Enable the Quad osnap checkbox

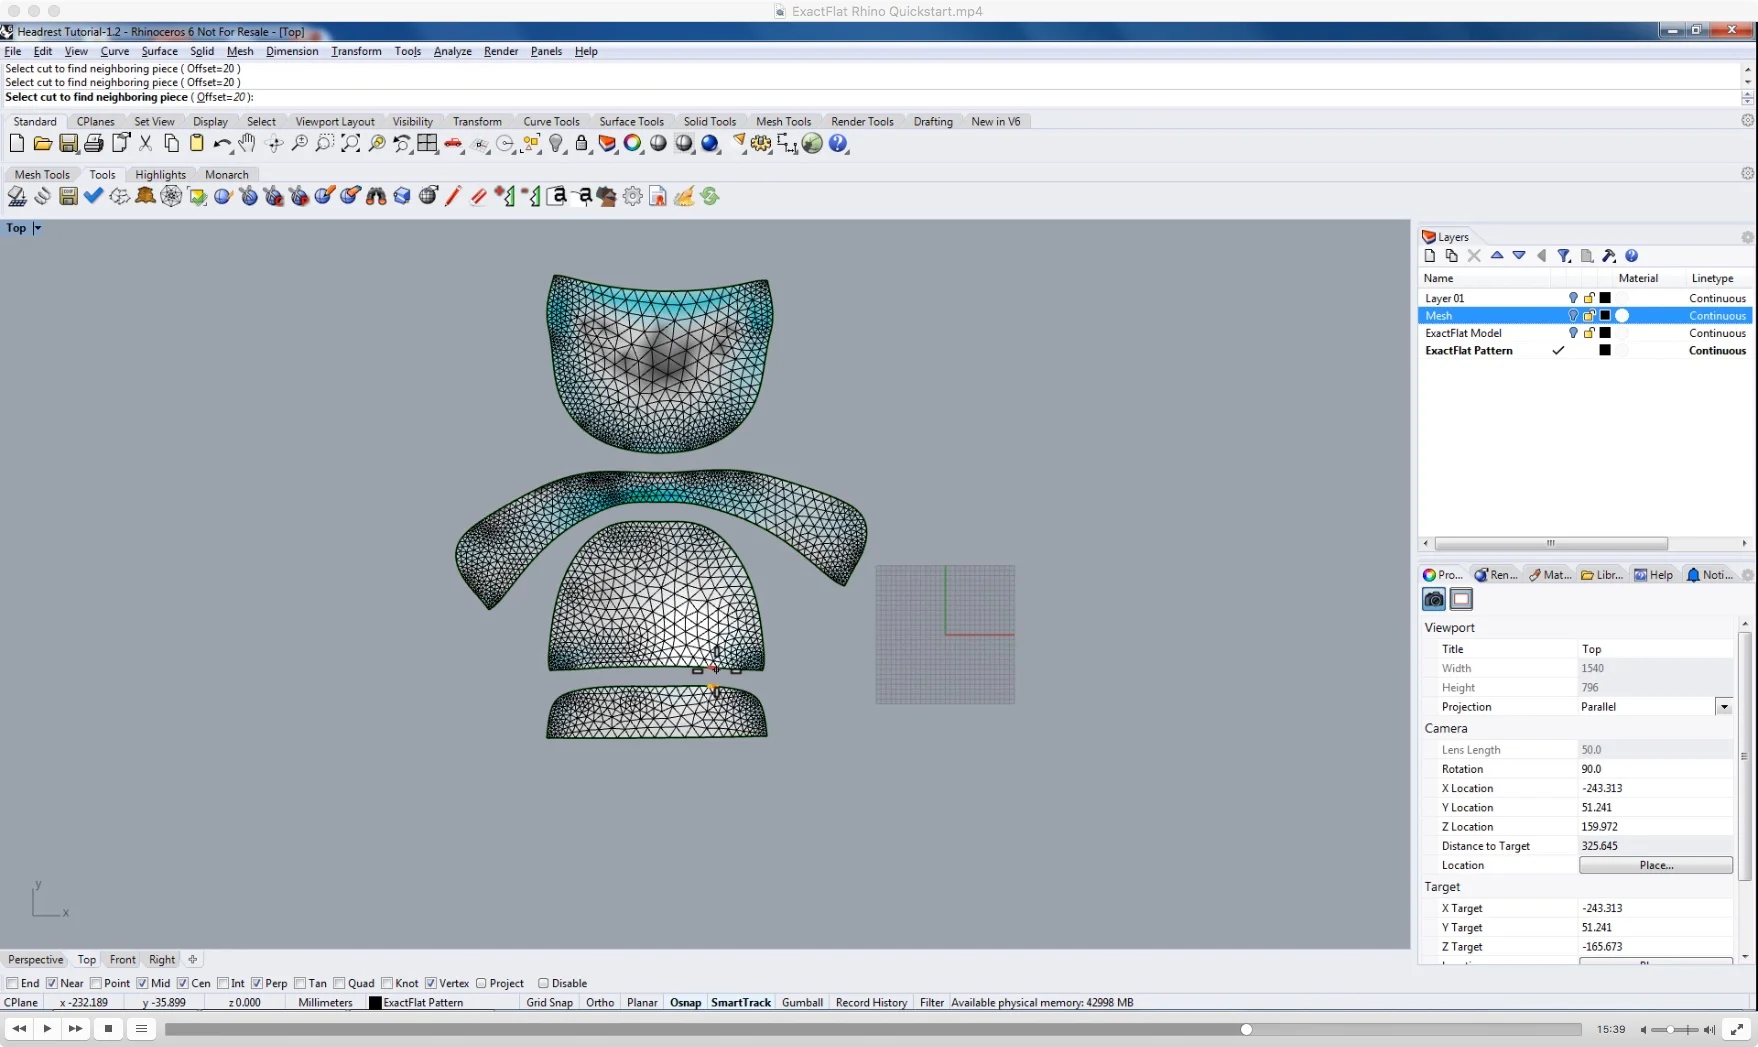click(339, 983)
